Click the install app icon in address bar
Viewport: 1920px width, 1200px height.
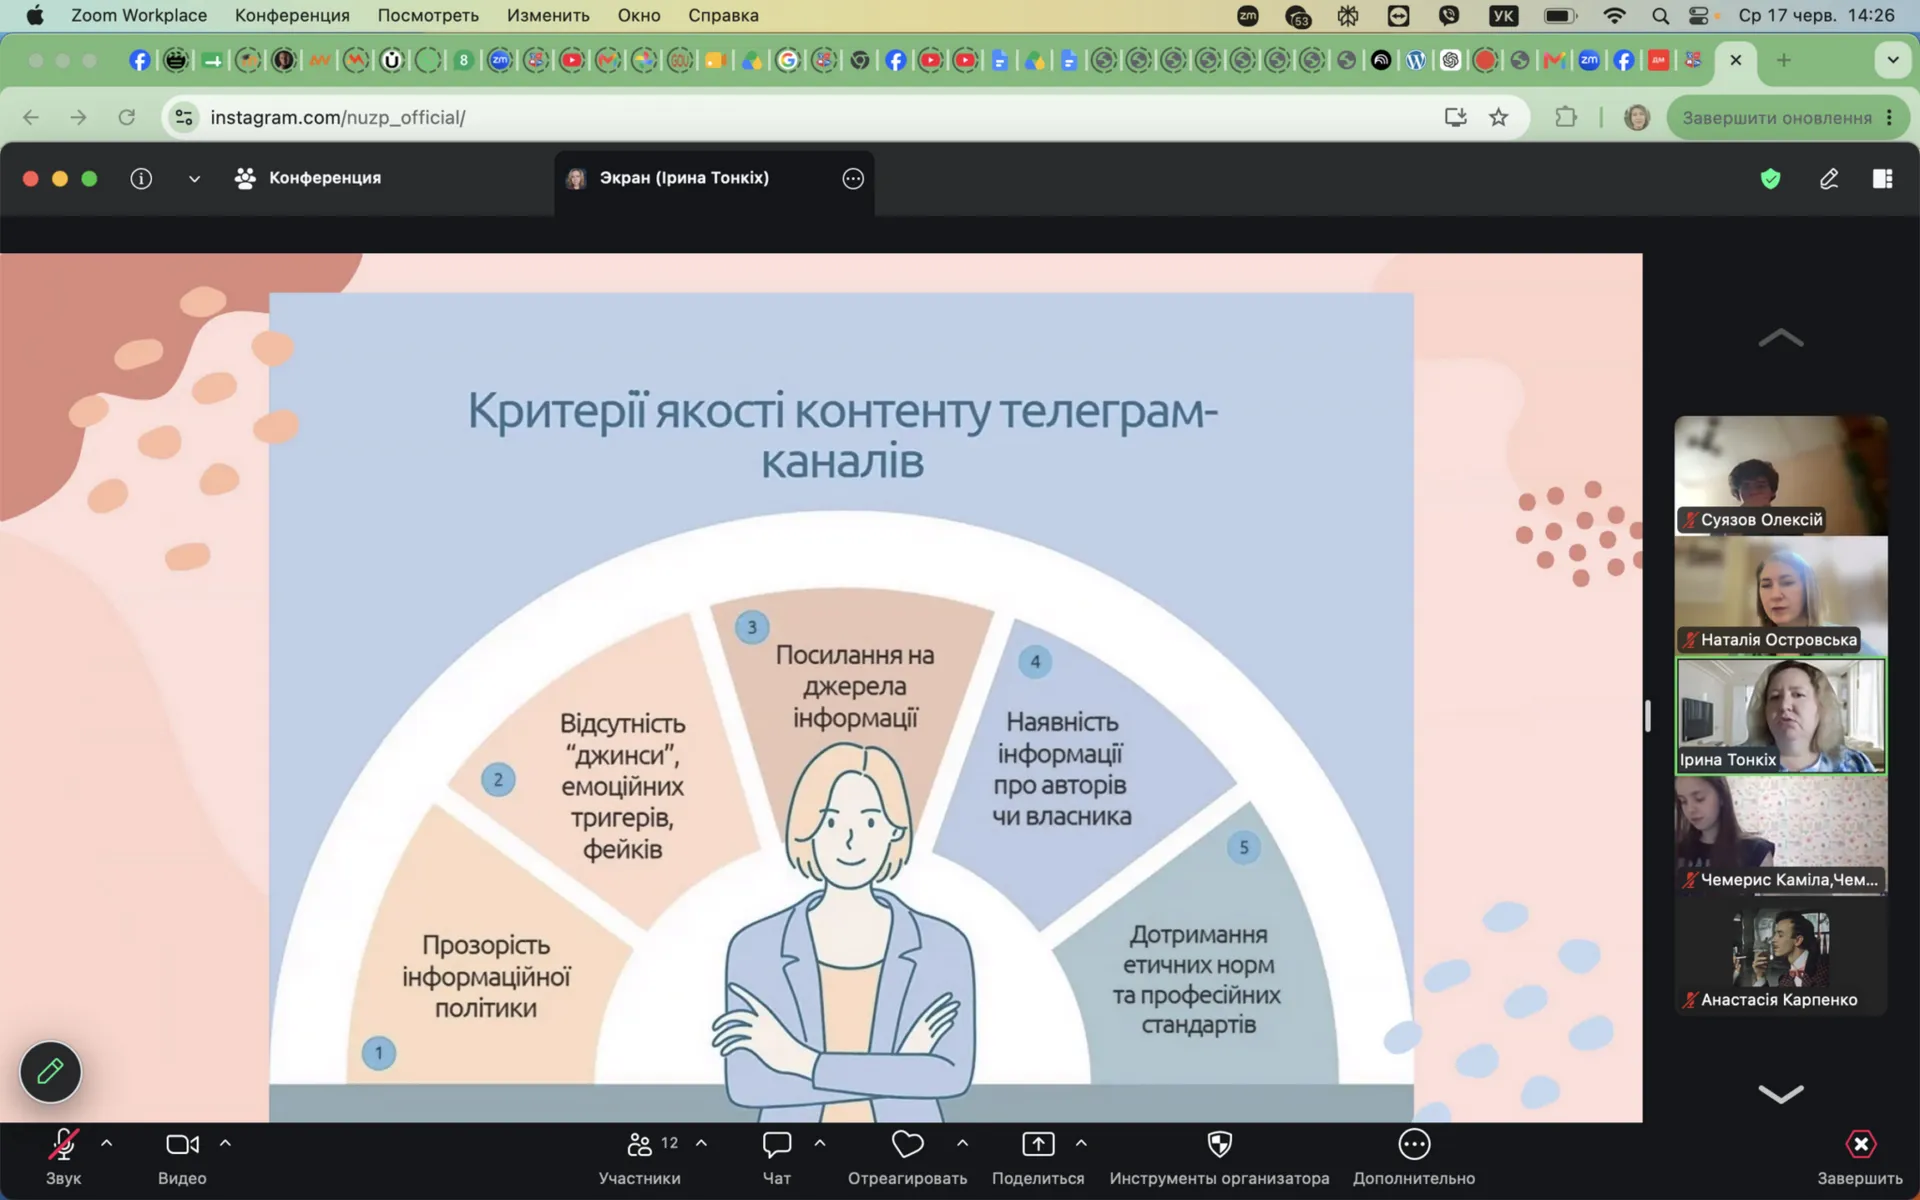point(1455,117)
